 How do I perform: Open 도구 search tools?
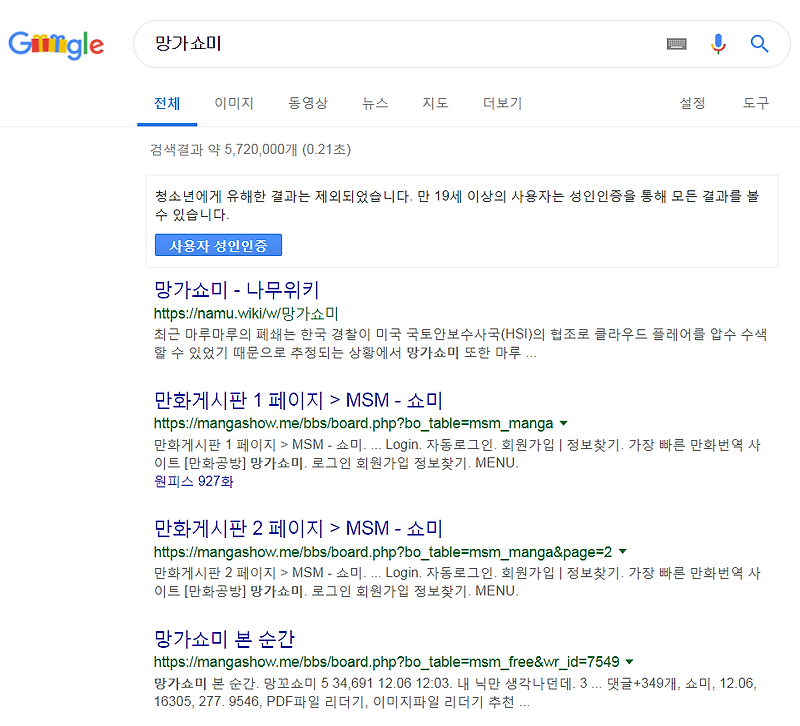coord(756,104)
